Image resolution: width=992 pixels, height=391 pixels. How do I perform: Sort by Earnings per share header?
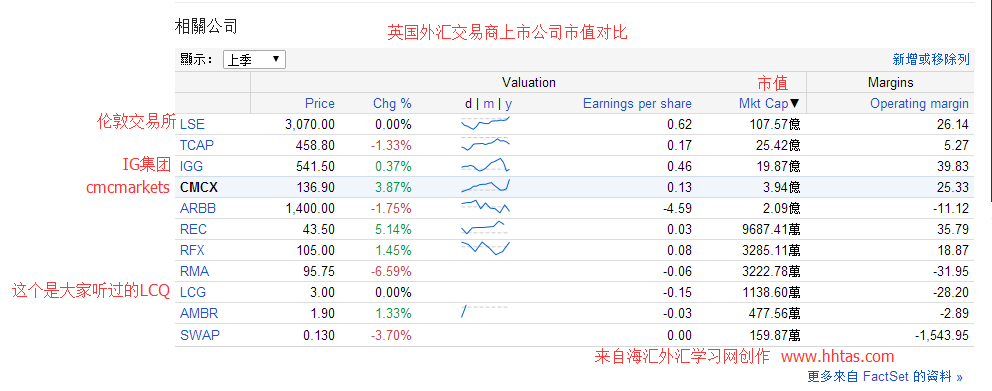pyautogui.click(x=637, y=104)
